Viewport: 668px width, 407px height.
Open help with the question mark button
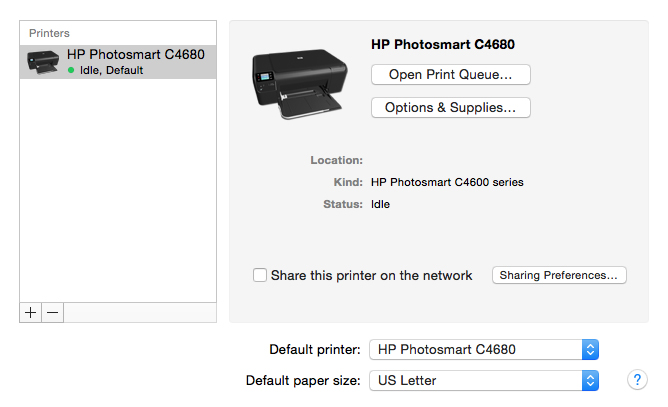pyautogui.click(x=636, y=380)
